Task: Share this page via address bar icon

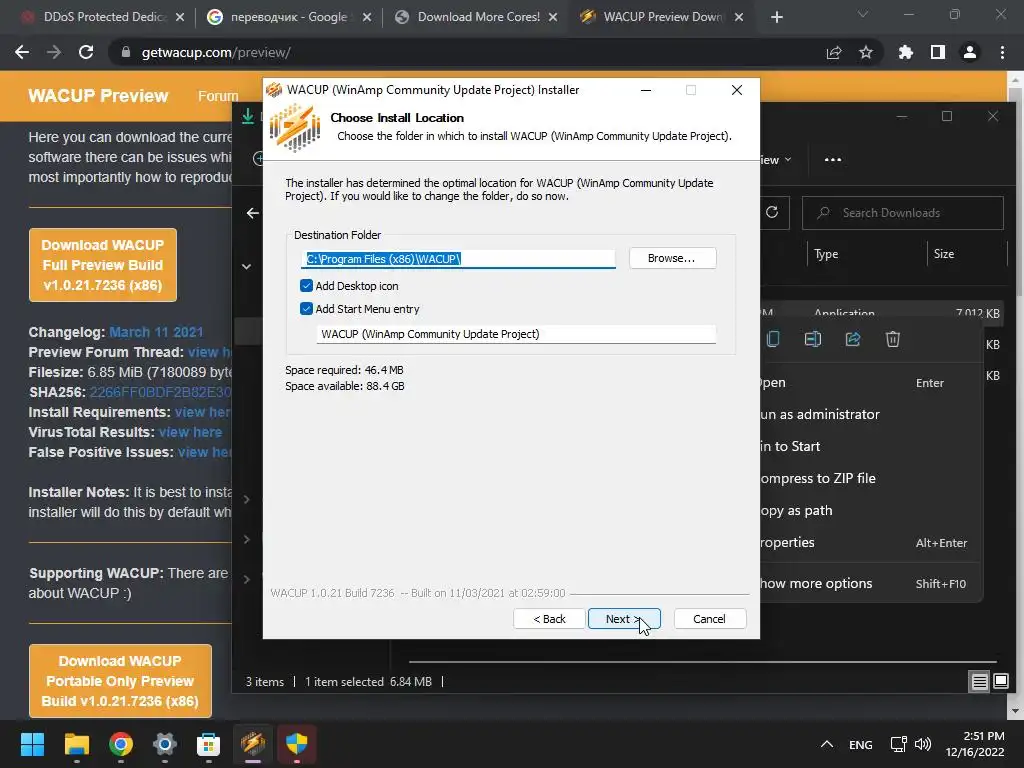Action: pyautogui.click(x=834, y=52)
